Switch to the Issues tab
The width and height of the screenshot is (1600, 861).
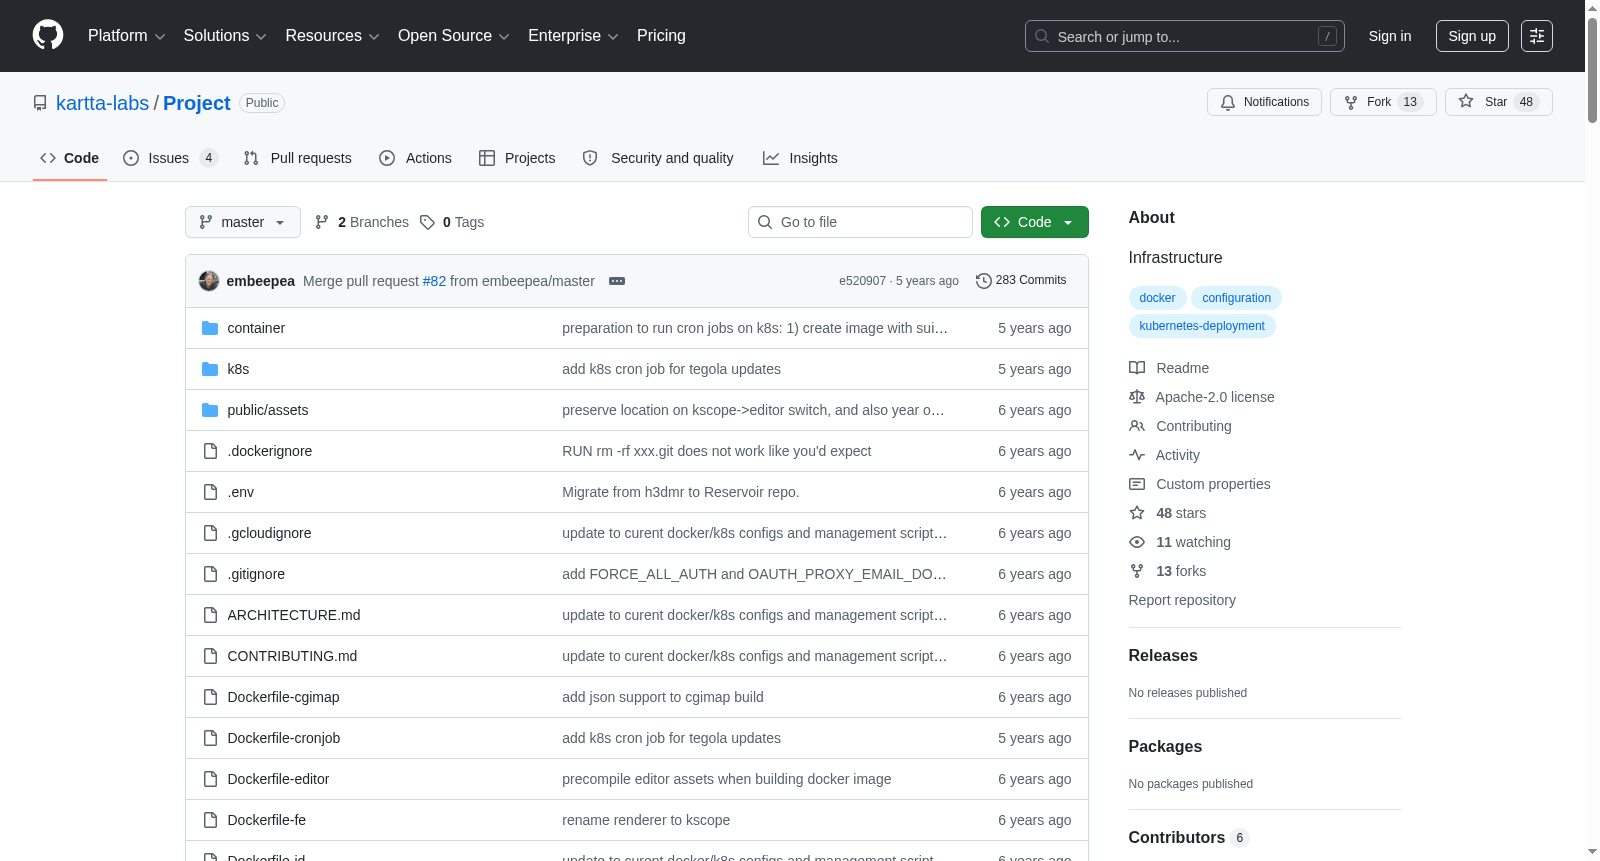pyautogui.click(x=170, y=158)
